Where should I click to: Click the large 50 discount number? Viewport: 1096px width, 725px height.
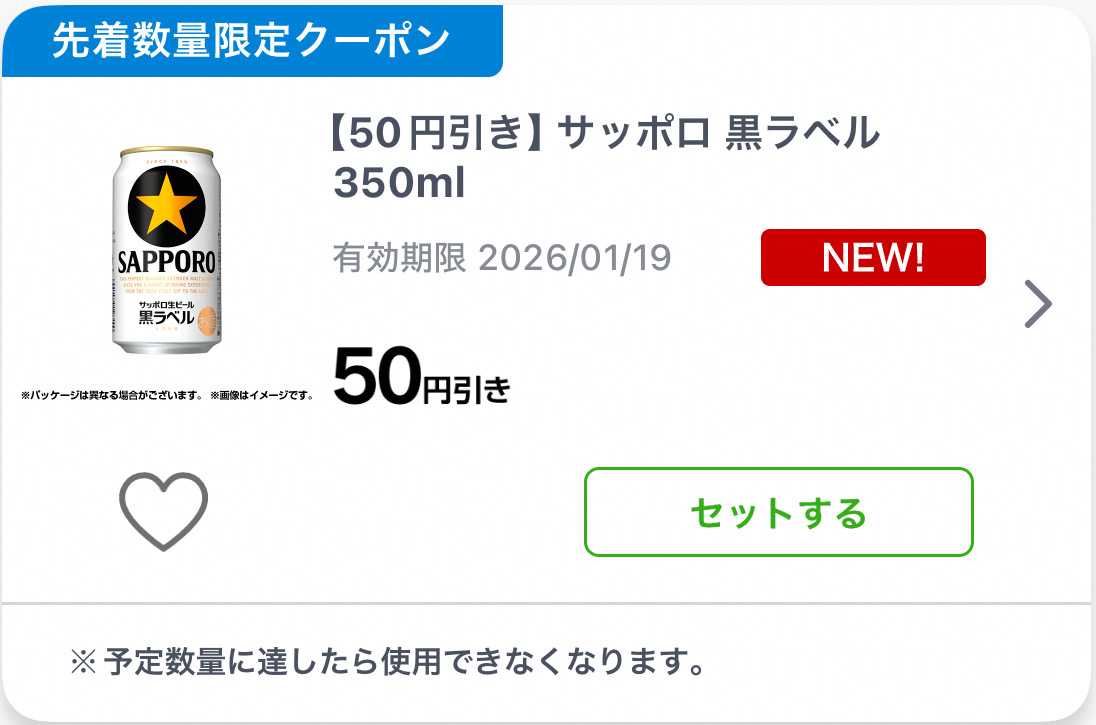[x=377, y=377]
